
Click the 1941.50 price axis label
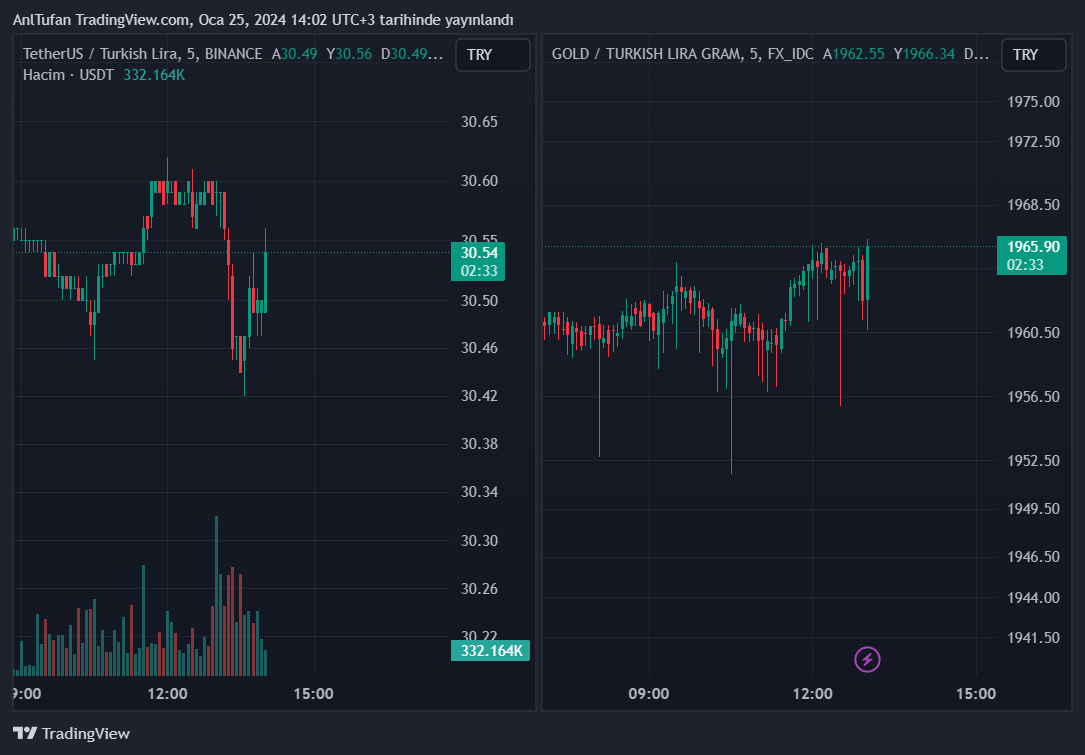pos(1033,637)
